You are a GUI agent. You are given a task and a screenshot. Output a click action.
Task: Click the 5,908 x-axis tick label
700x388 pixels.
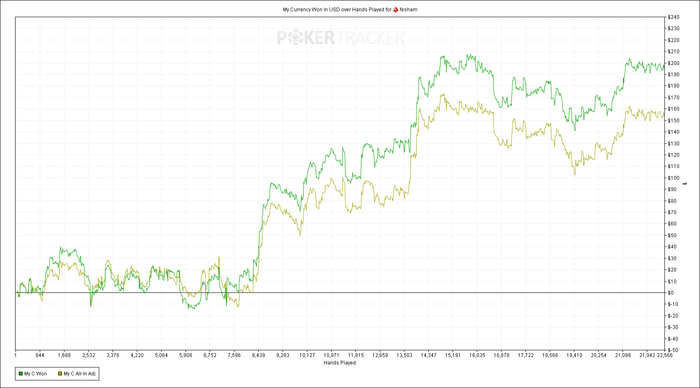click(185, 355)
